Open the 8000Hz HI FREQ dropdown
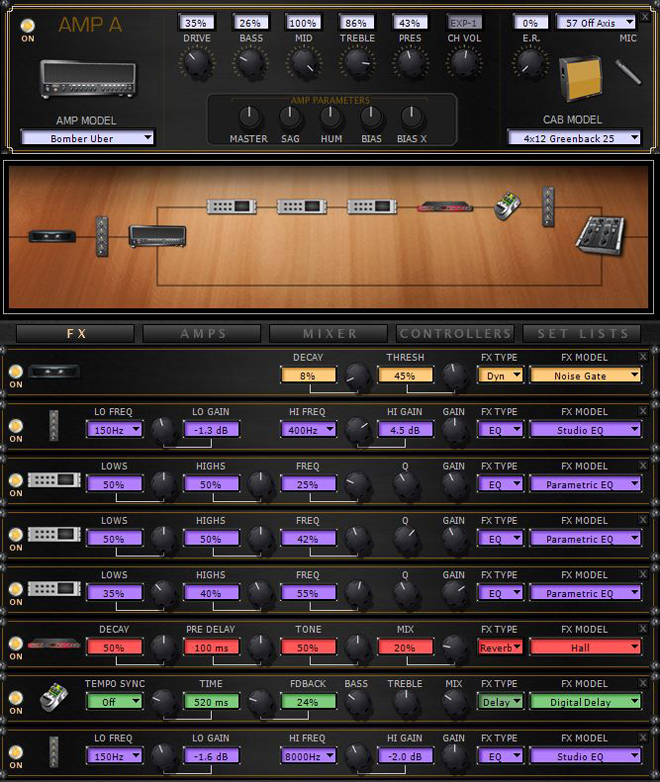This screenshot has width=660, height=782. tap(308, 756)
